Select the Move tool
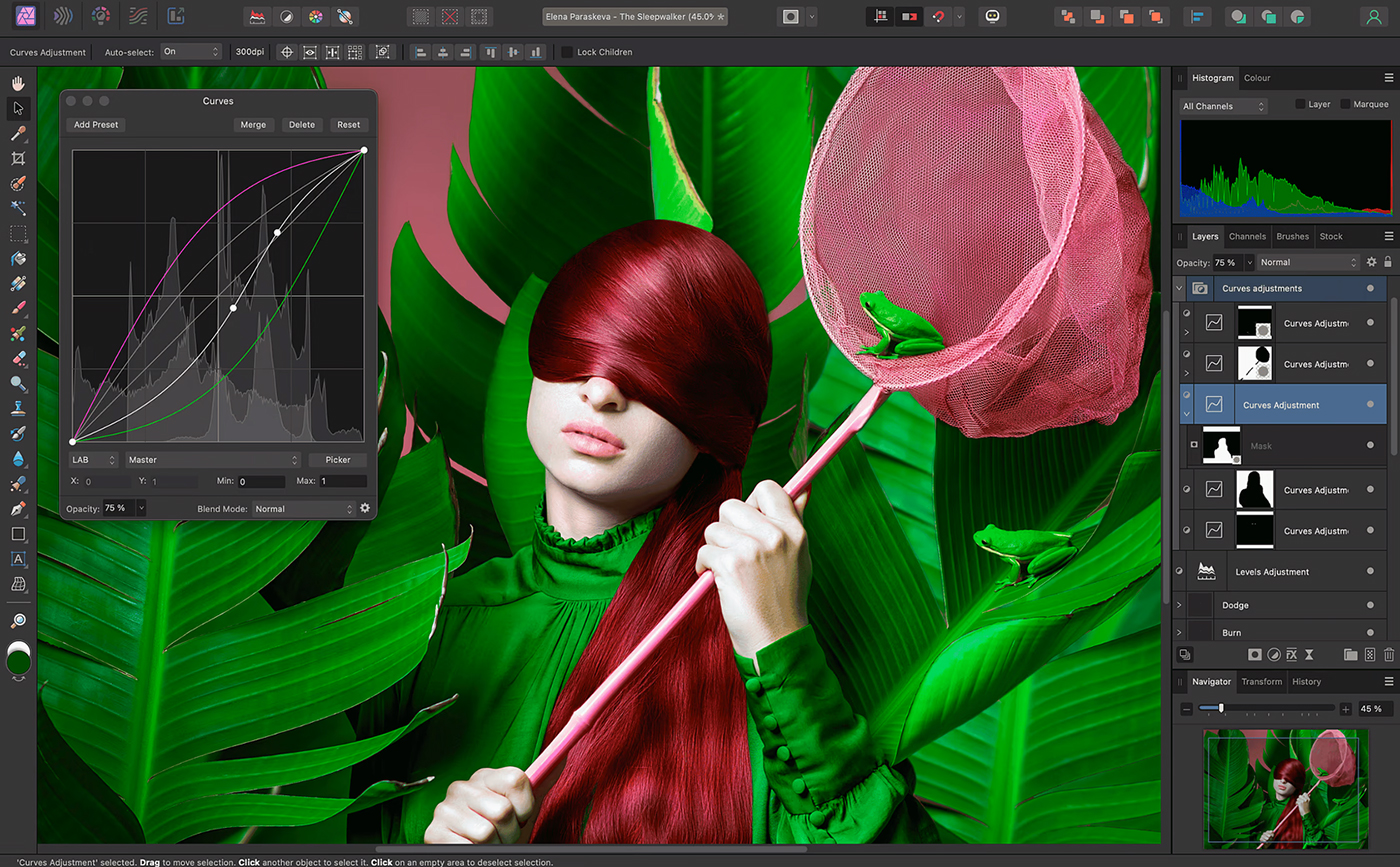Viewport: 1400px width, 867px height. pyautogui.click(x=18, y=108)
